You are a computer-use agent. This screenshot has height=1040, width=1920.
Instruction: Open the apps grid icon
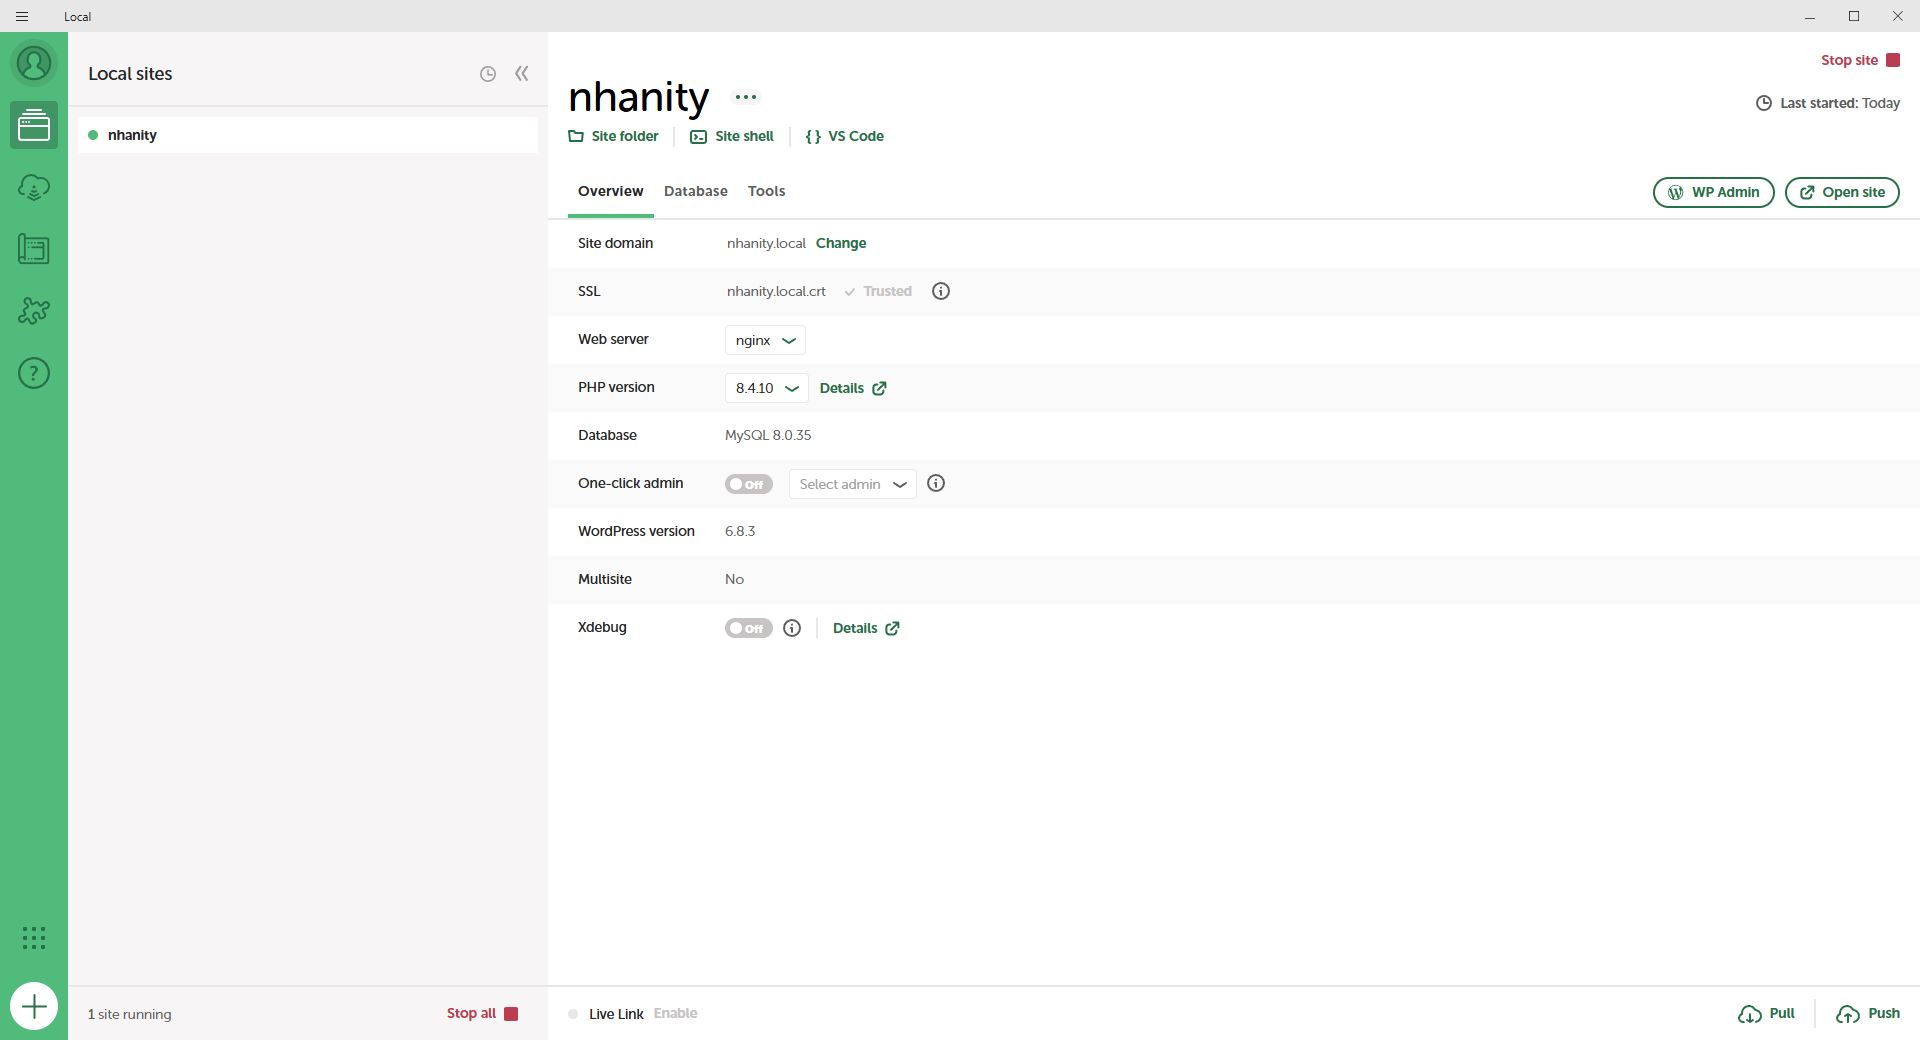pos(34,938)
